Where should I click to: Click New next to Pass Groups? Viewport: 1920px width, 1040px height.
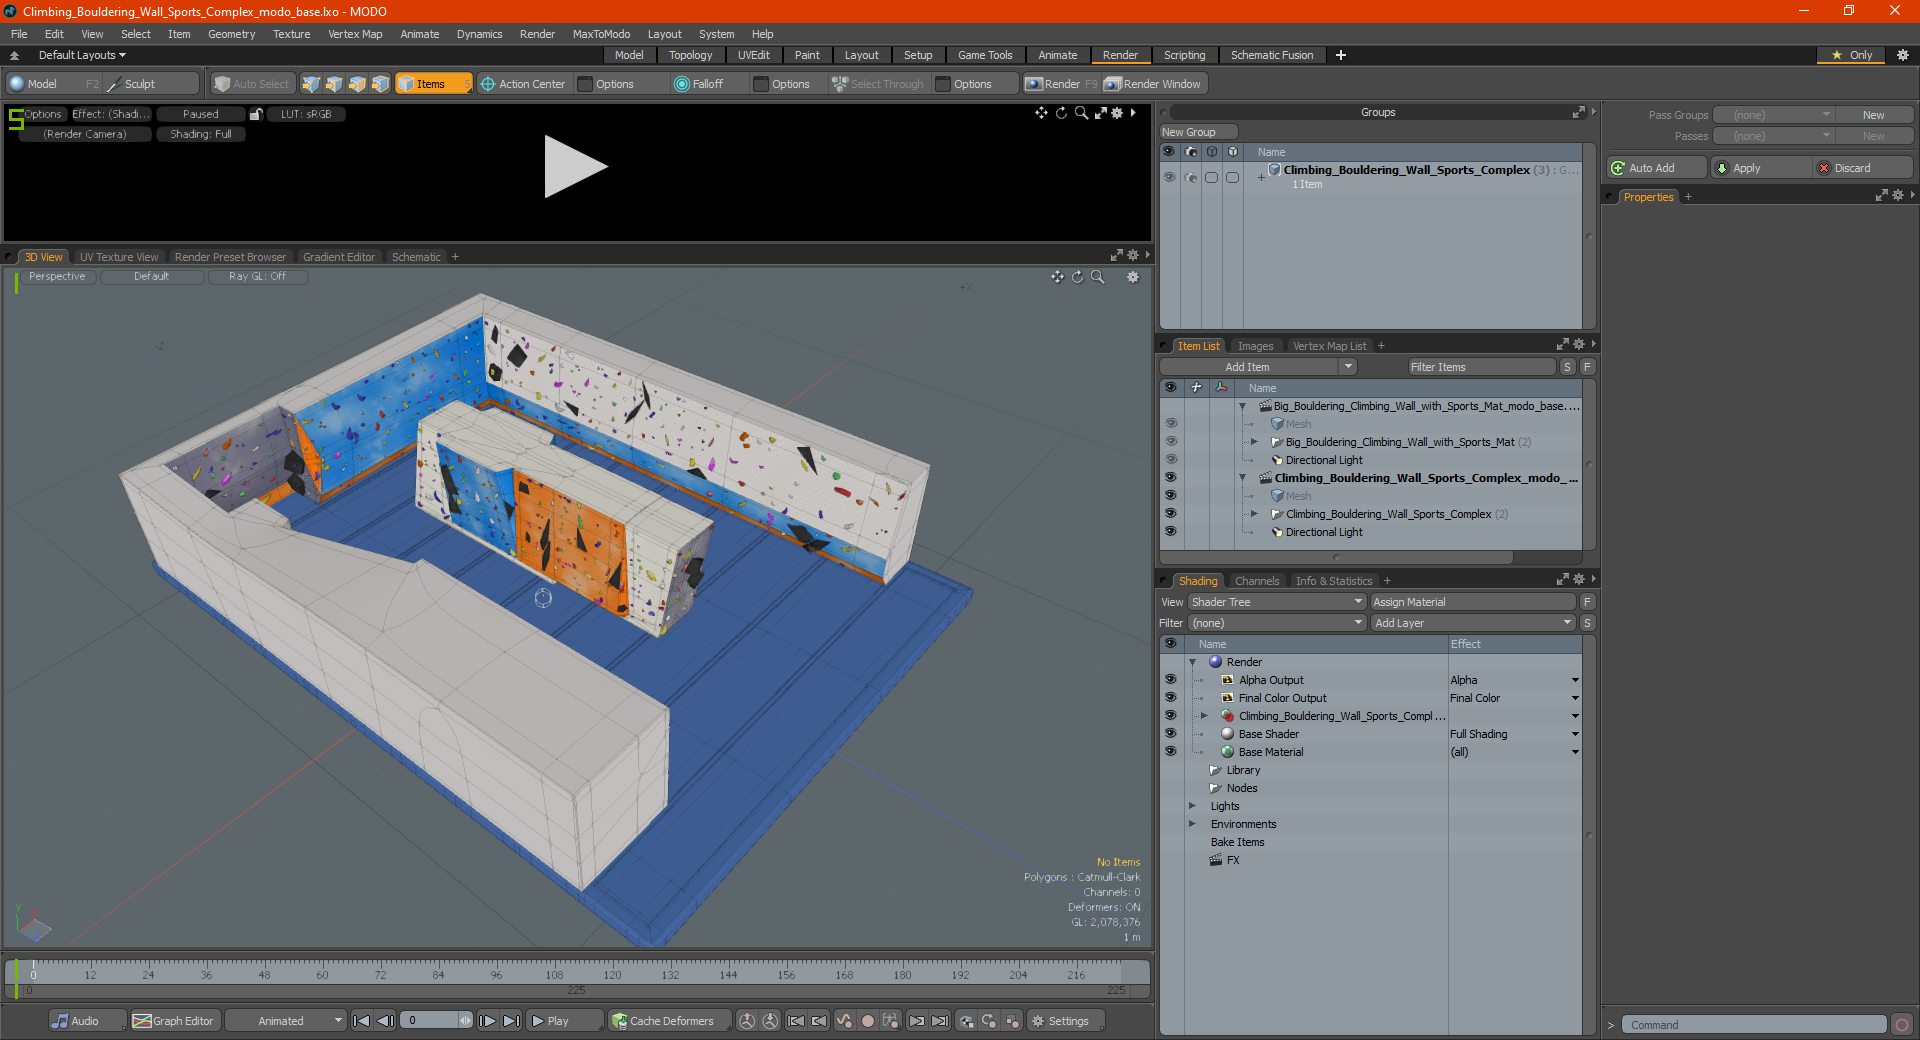coord(1873,115)
